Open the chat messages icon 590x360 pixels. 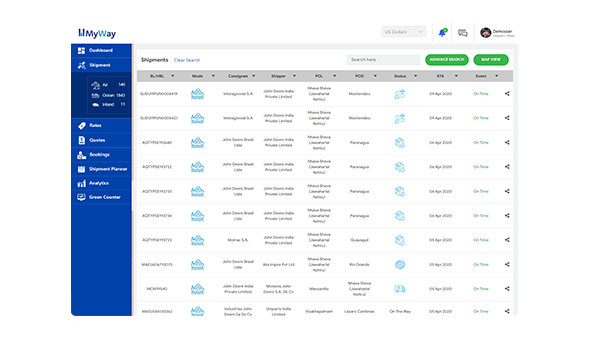tap(462, 33)
